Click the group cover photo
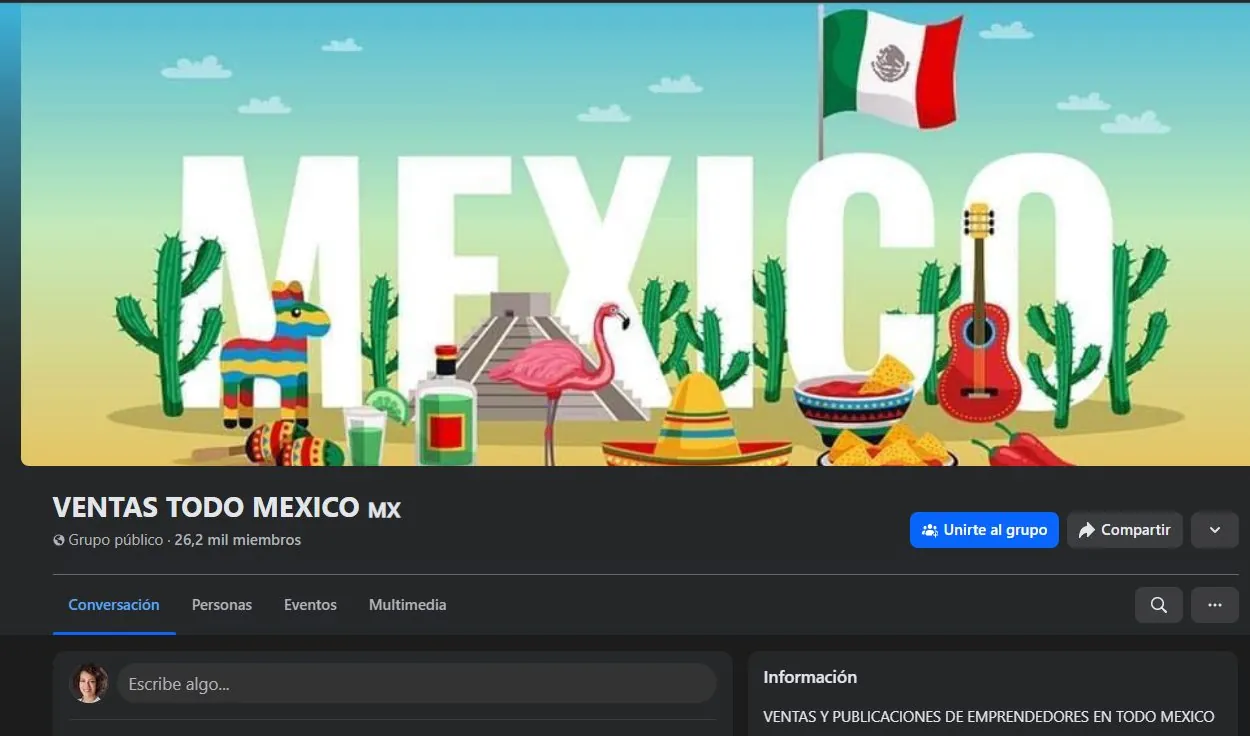Viewport: 1250px width, 736px height. [x=625, y=235]
